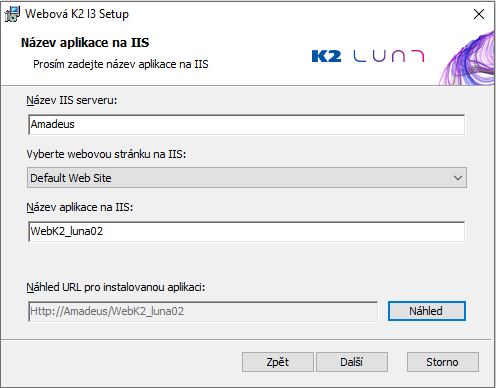Click the LUNA logo lettering
496x388 pixels.
[389, 56]
